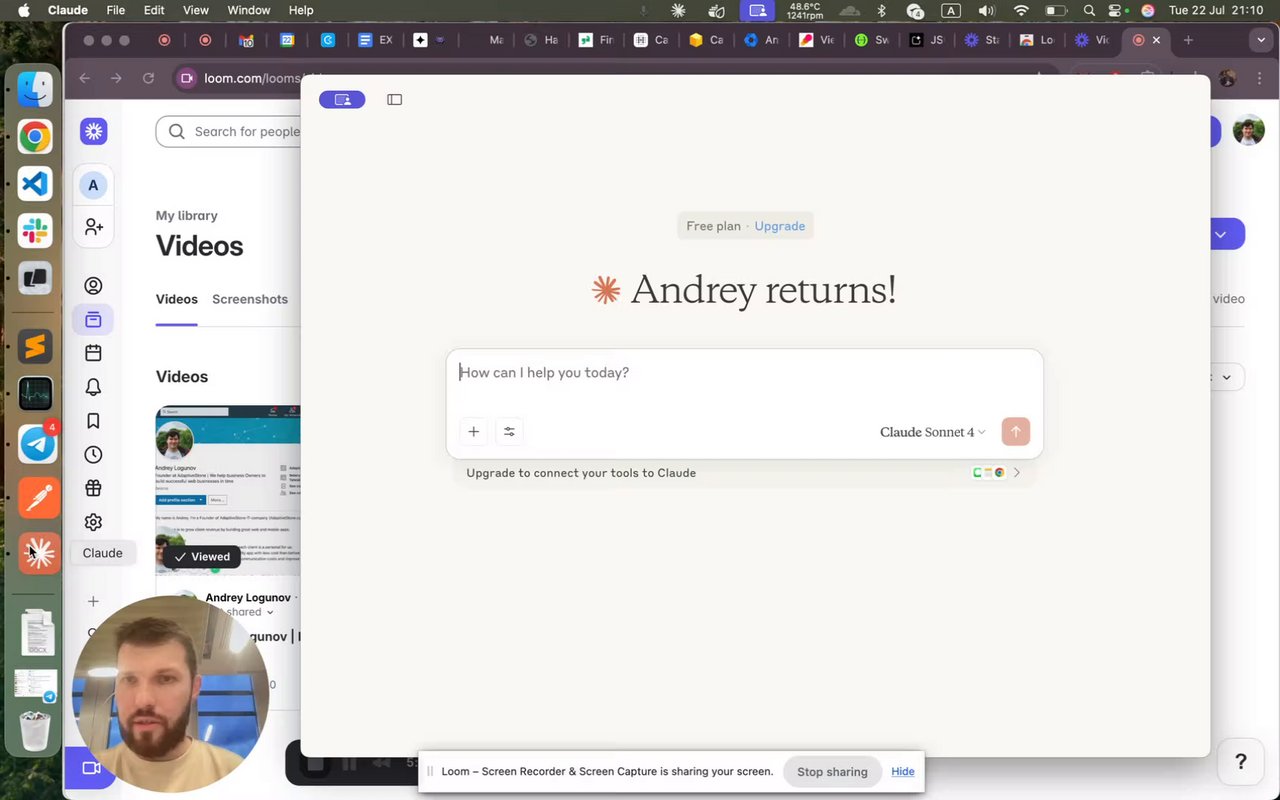Open the Claude app menu in menu bar

coord(68,10)
